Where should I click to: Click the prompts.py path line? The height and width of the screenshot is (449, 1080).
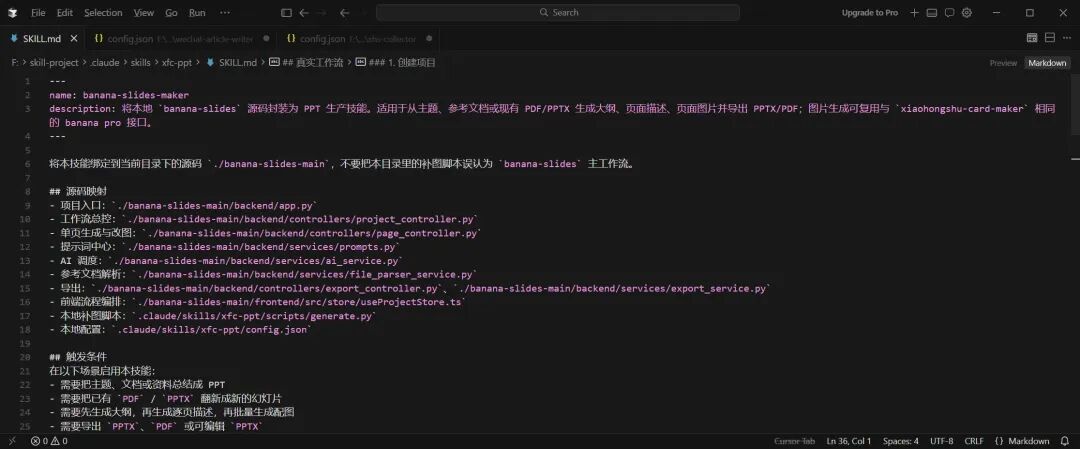click(x=225, y=247)
